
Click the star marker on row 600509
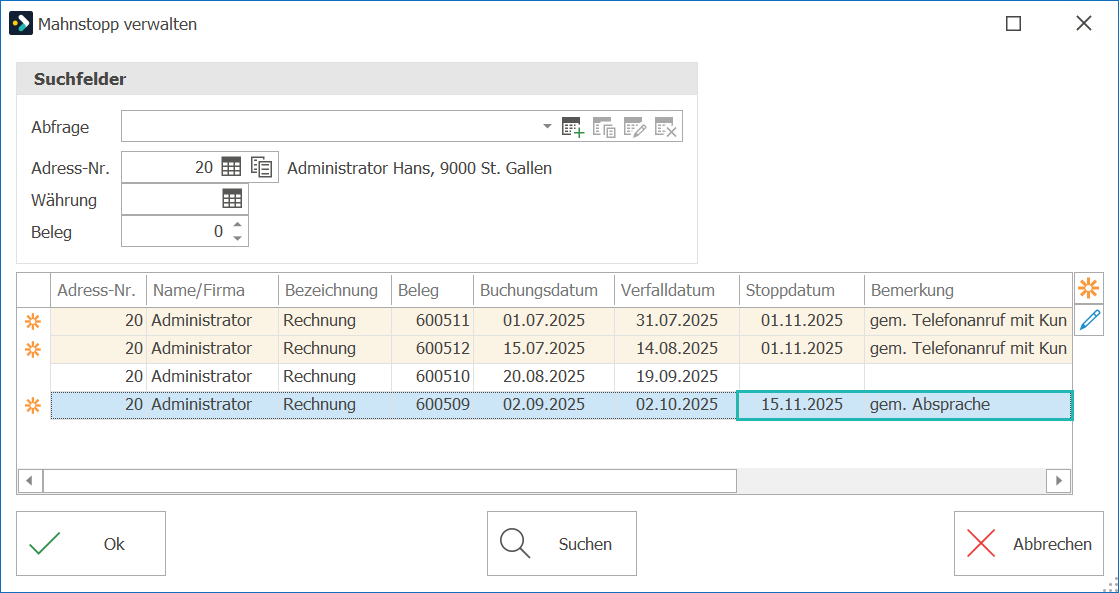(33, 406)
